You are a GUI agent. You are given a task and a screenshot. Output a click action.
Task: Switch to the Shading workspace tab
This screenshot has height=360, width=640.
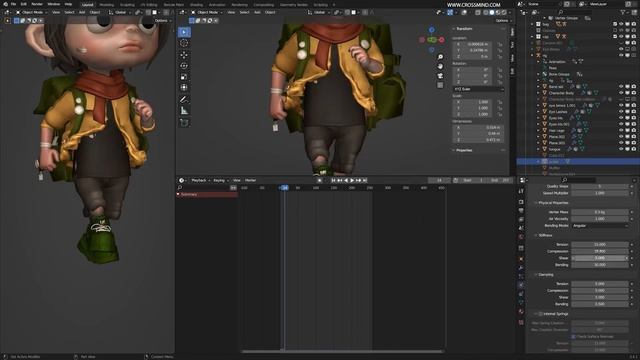pyautogui.click(x=196, y=5)
